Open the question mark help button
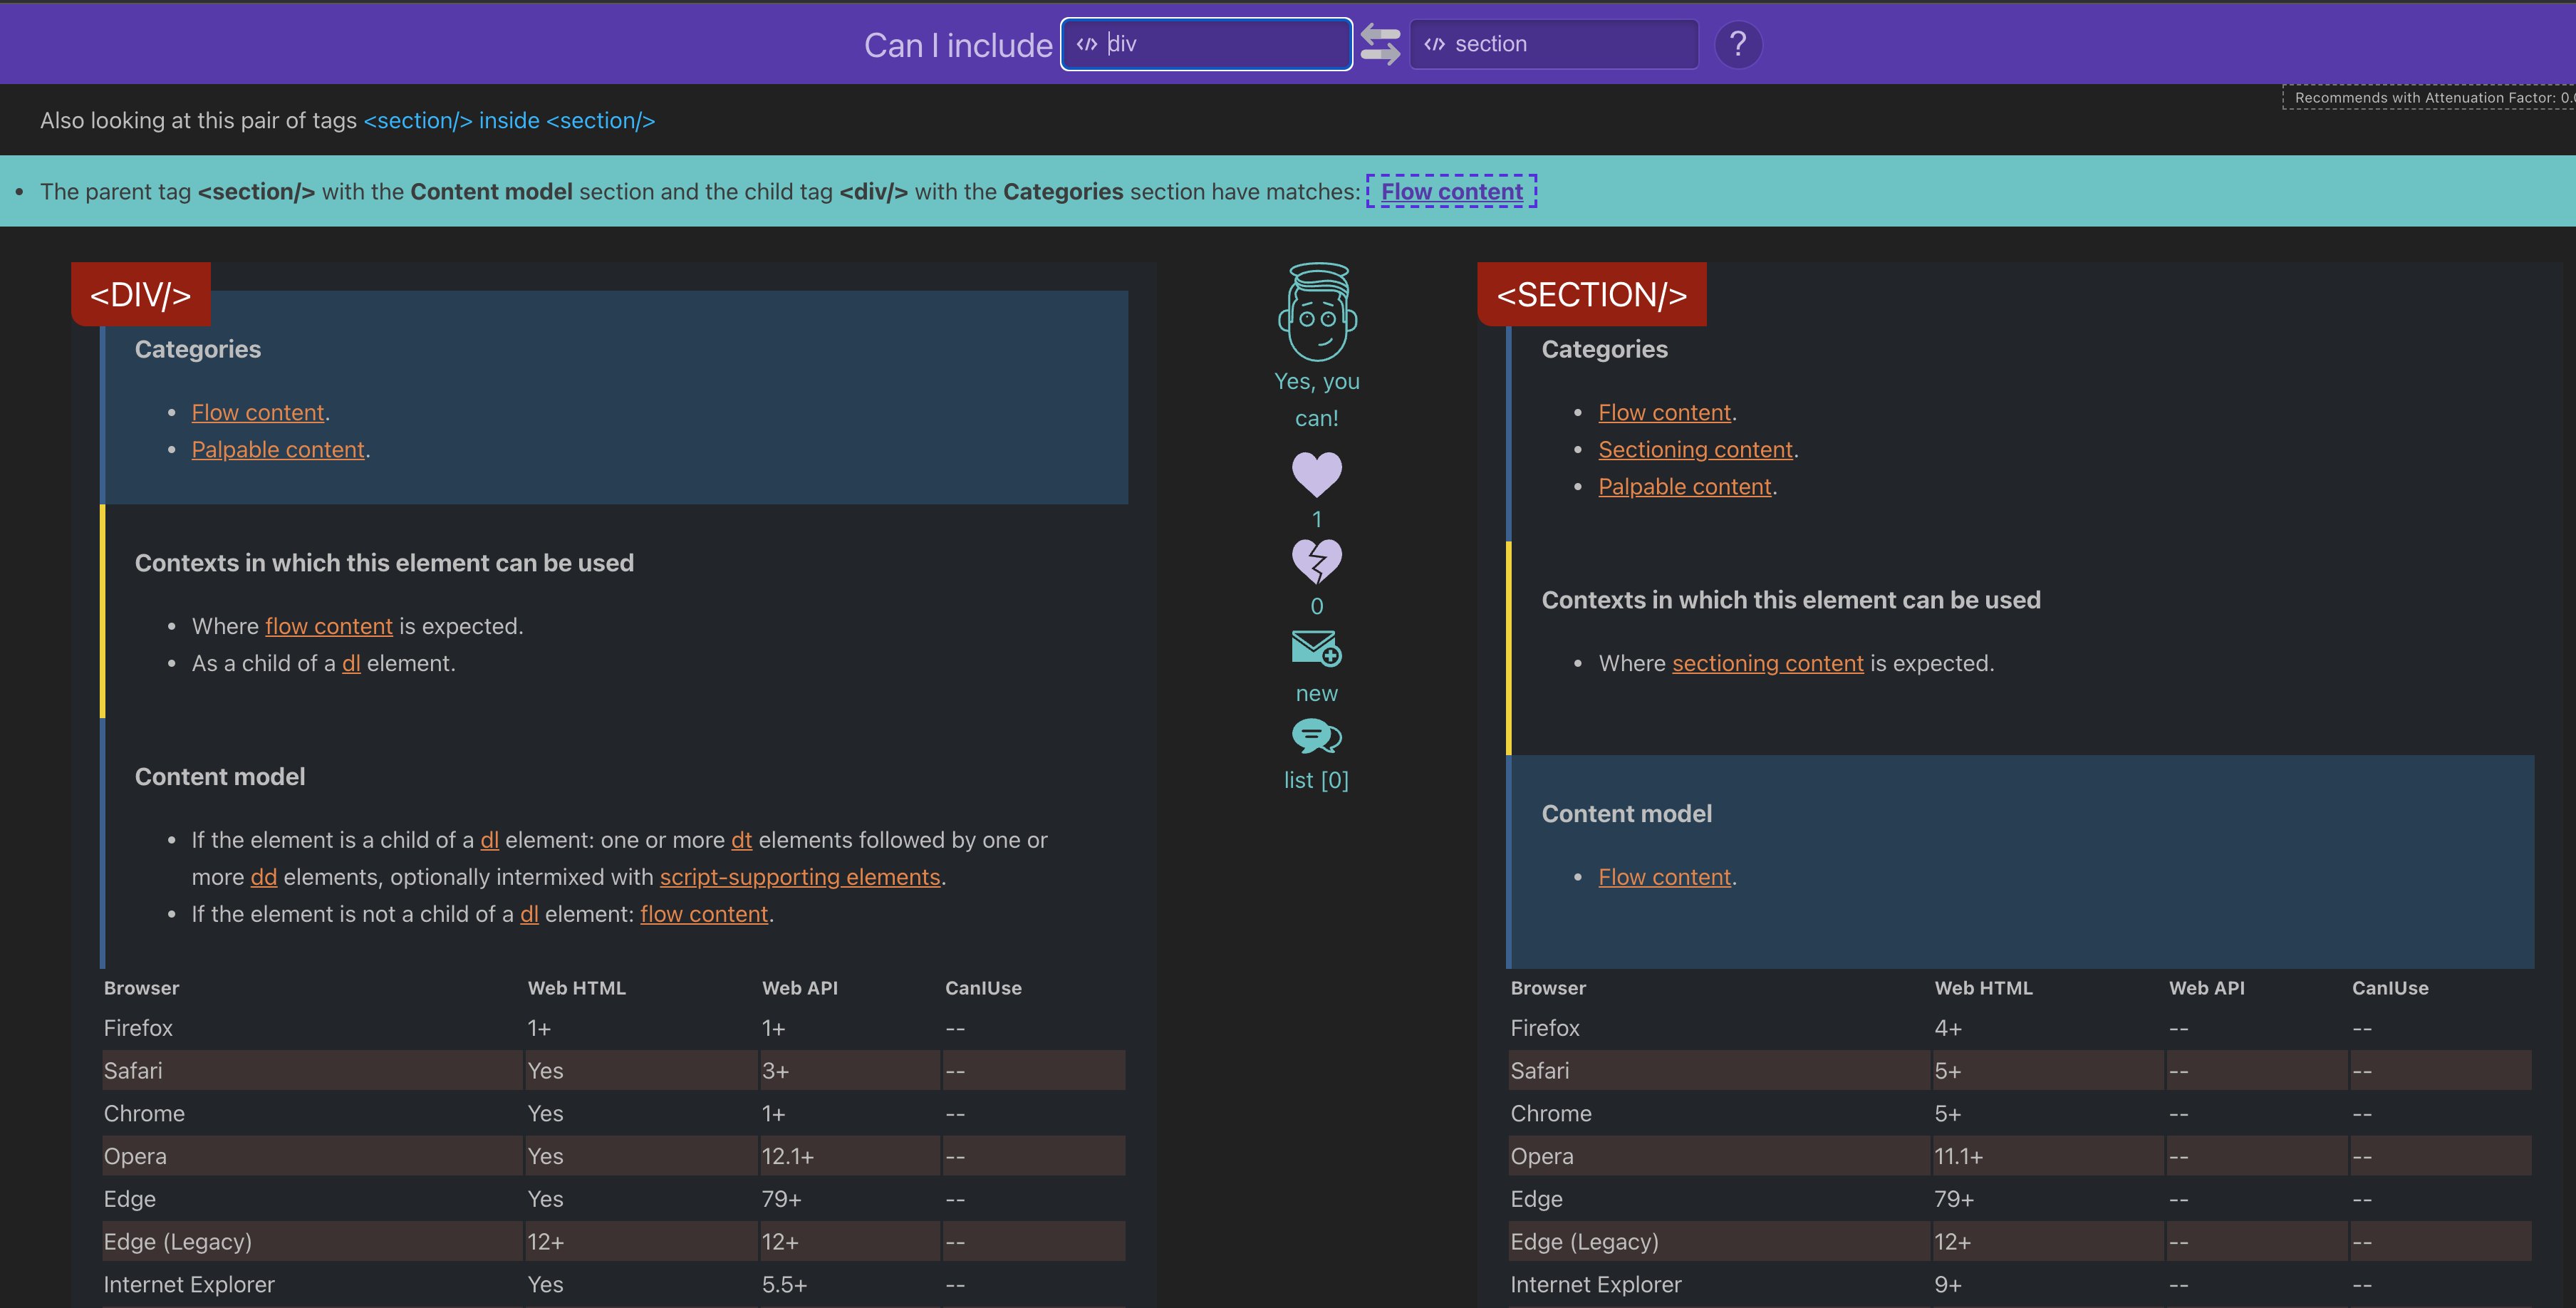Screen dimensions: 2576x1308 click(1738, 44)
